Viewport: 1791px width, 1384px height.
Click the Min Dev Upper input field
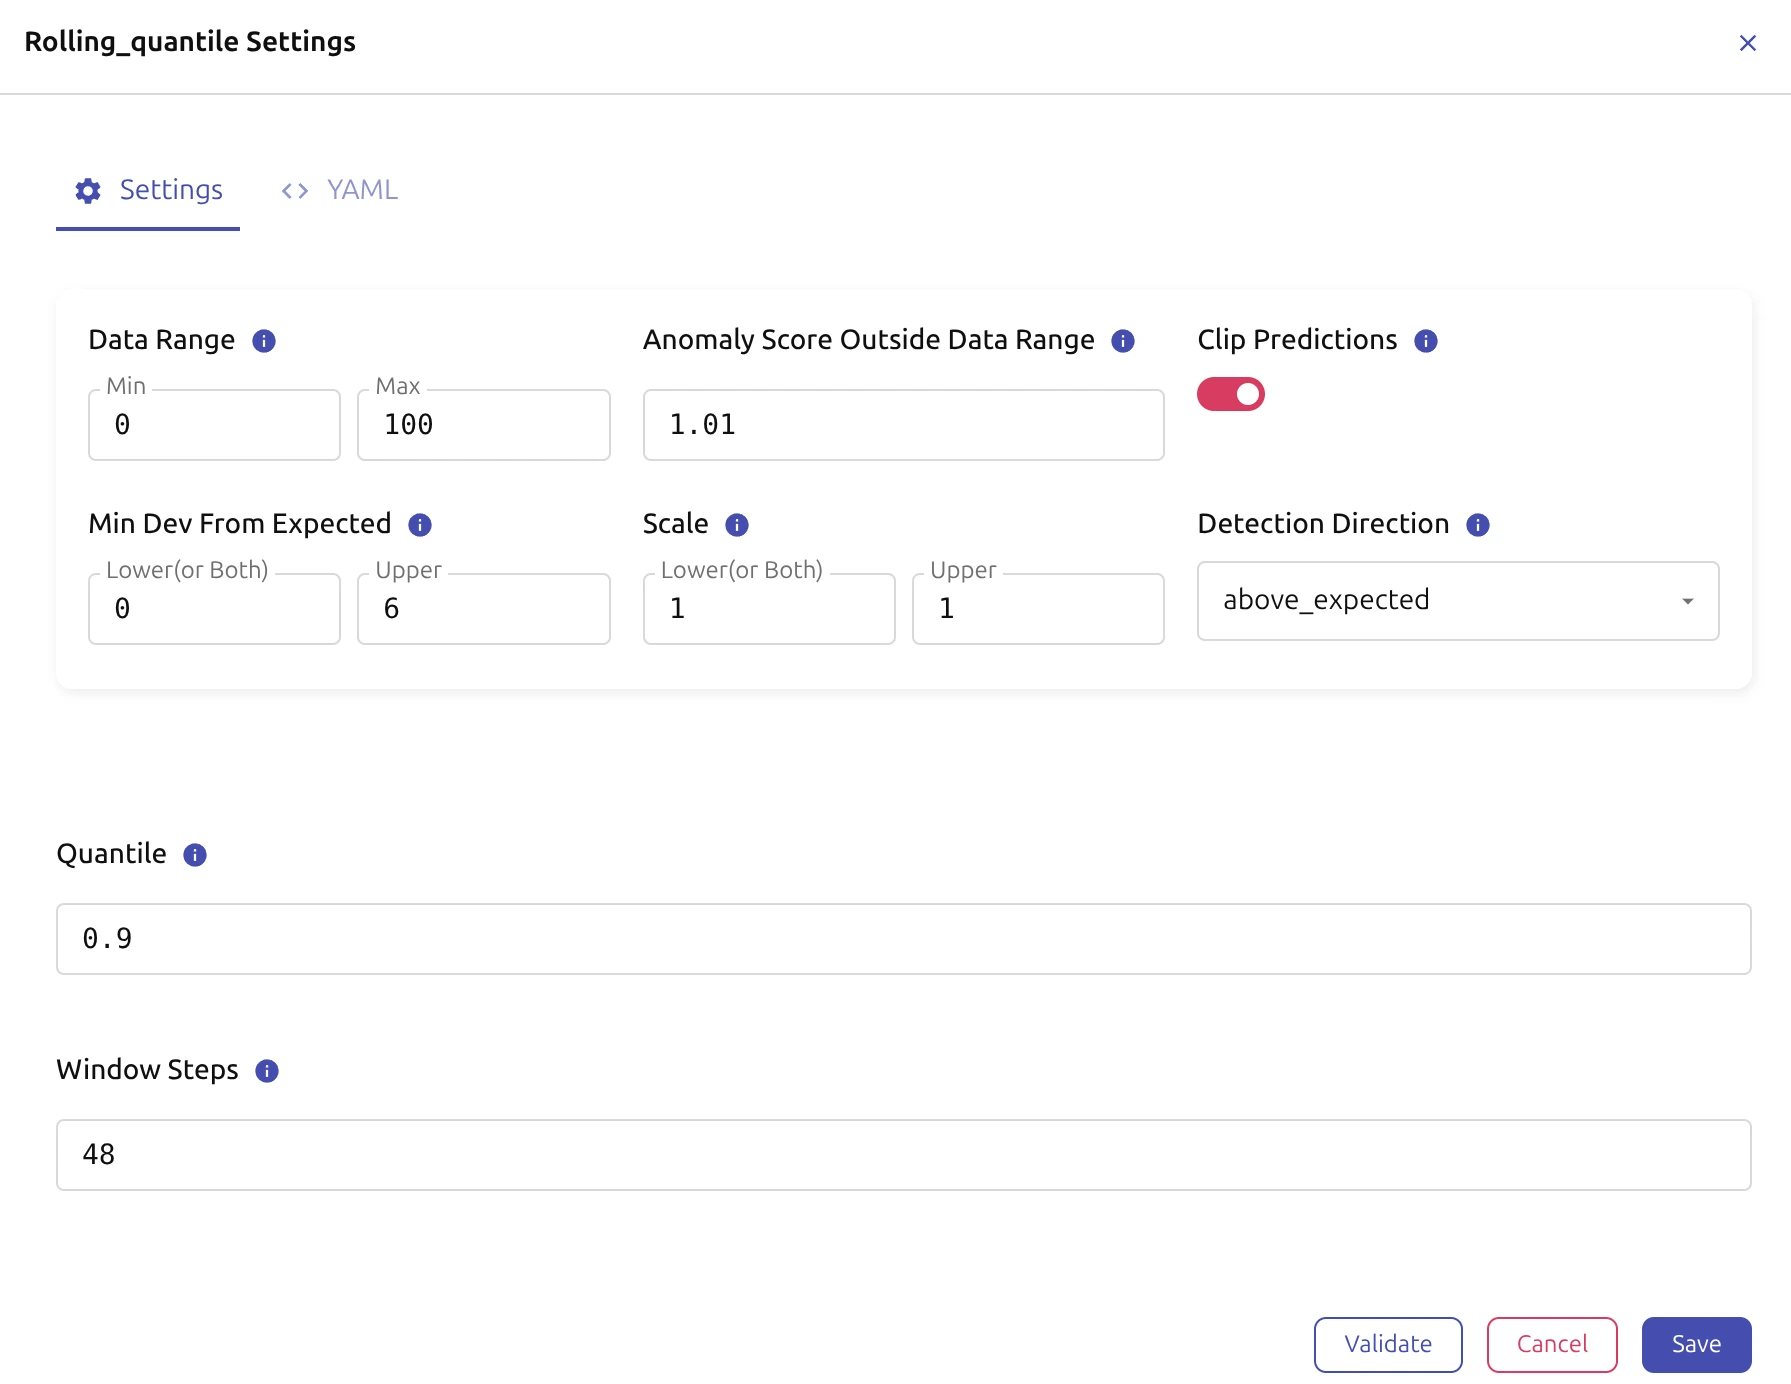484,609
